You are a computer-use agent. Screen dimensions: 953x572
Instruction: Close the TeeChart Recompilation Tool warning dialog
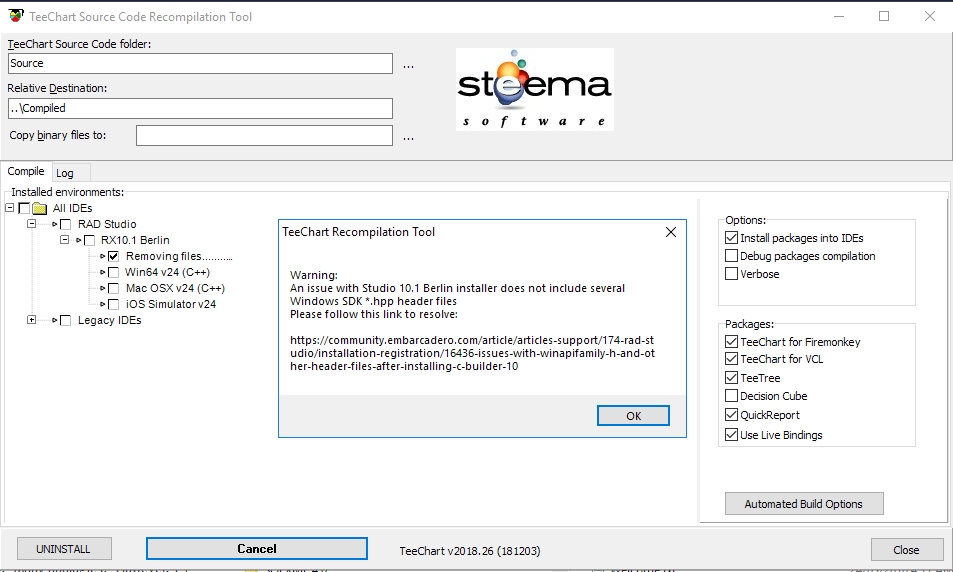pyautogui.click(x=670, y=232)
